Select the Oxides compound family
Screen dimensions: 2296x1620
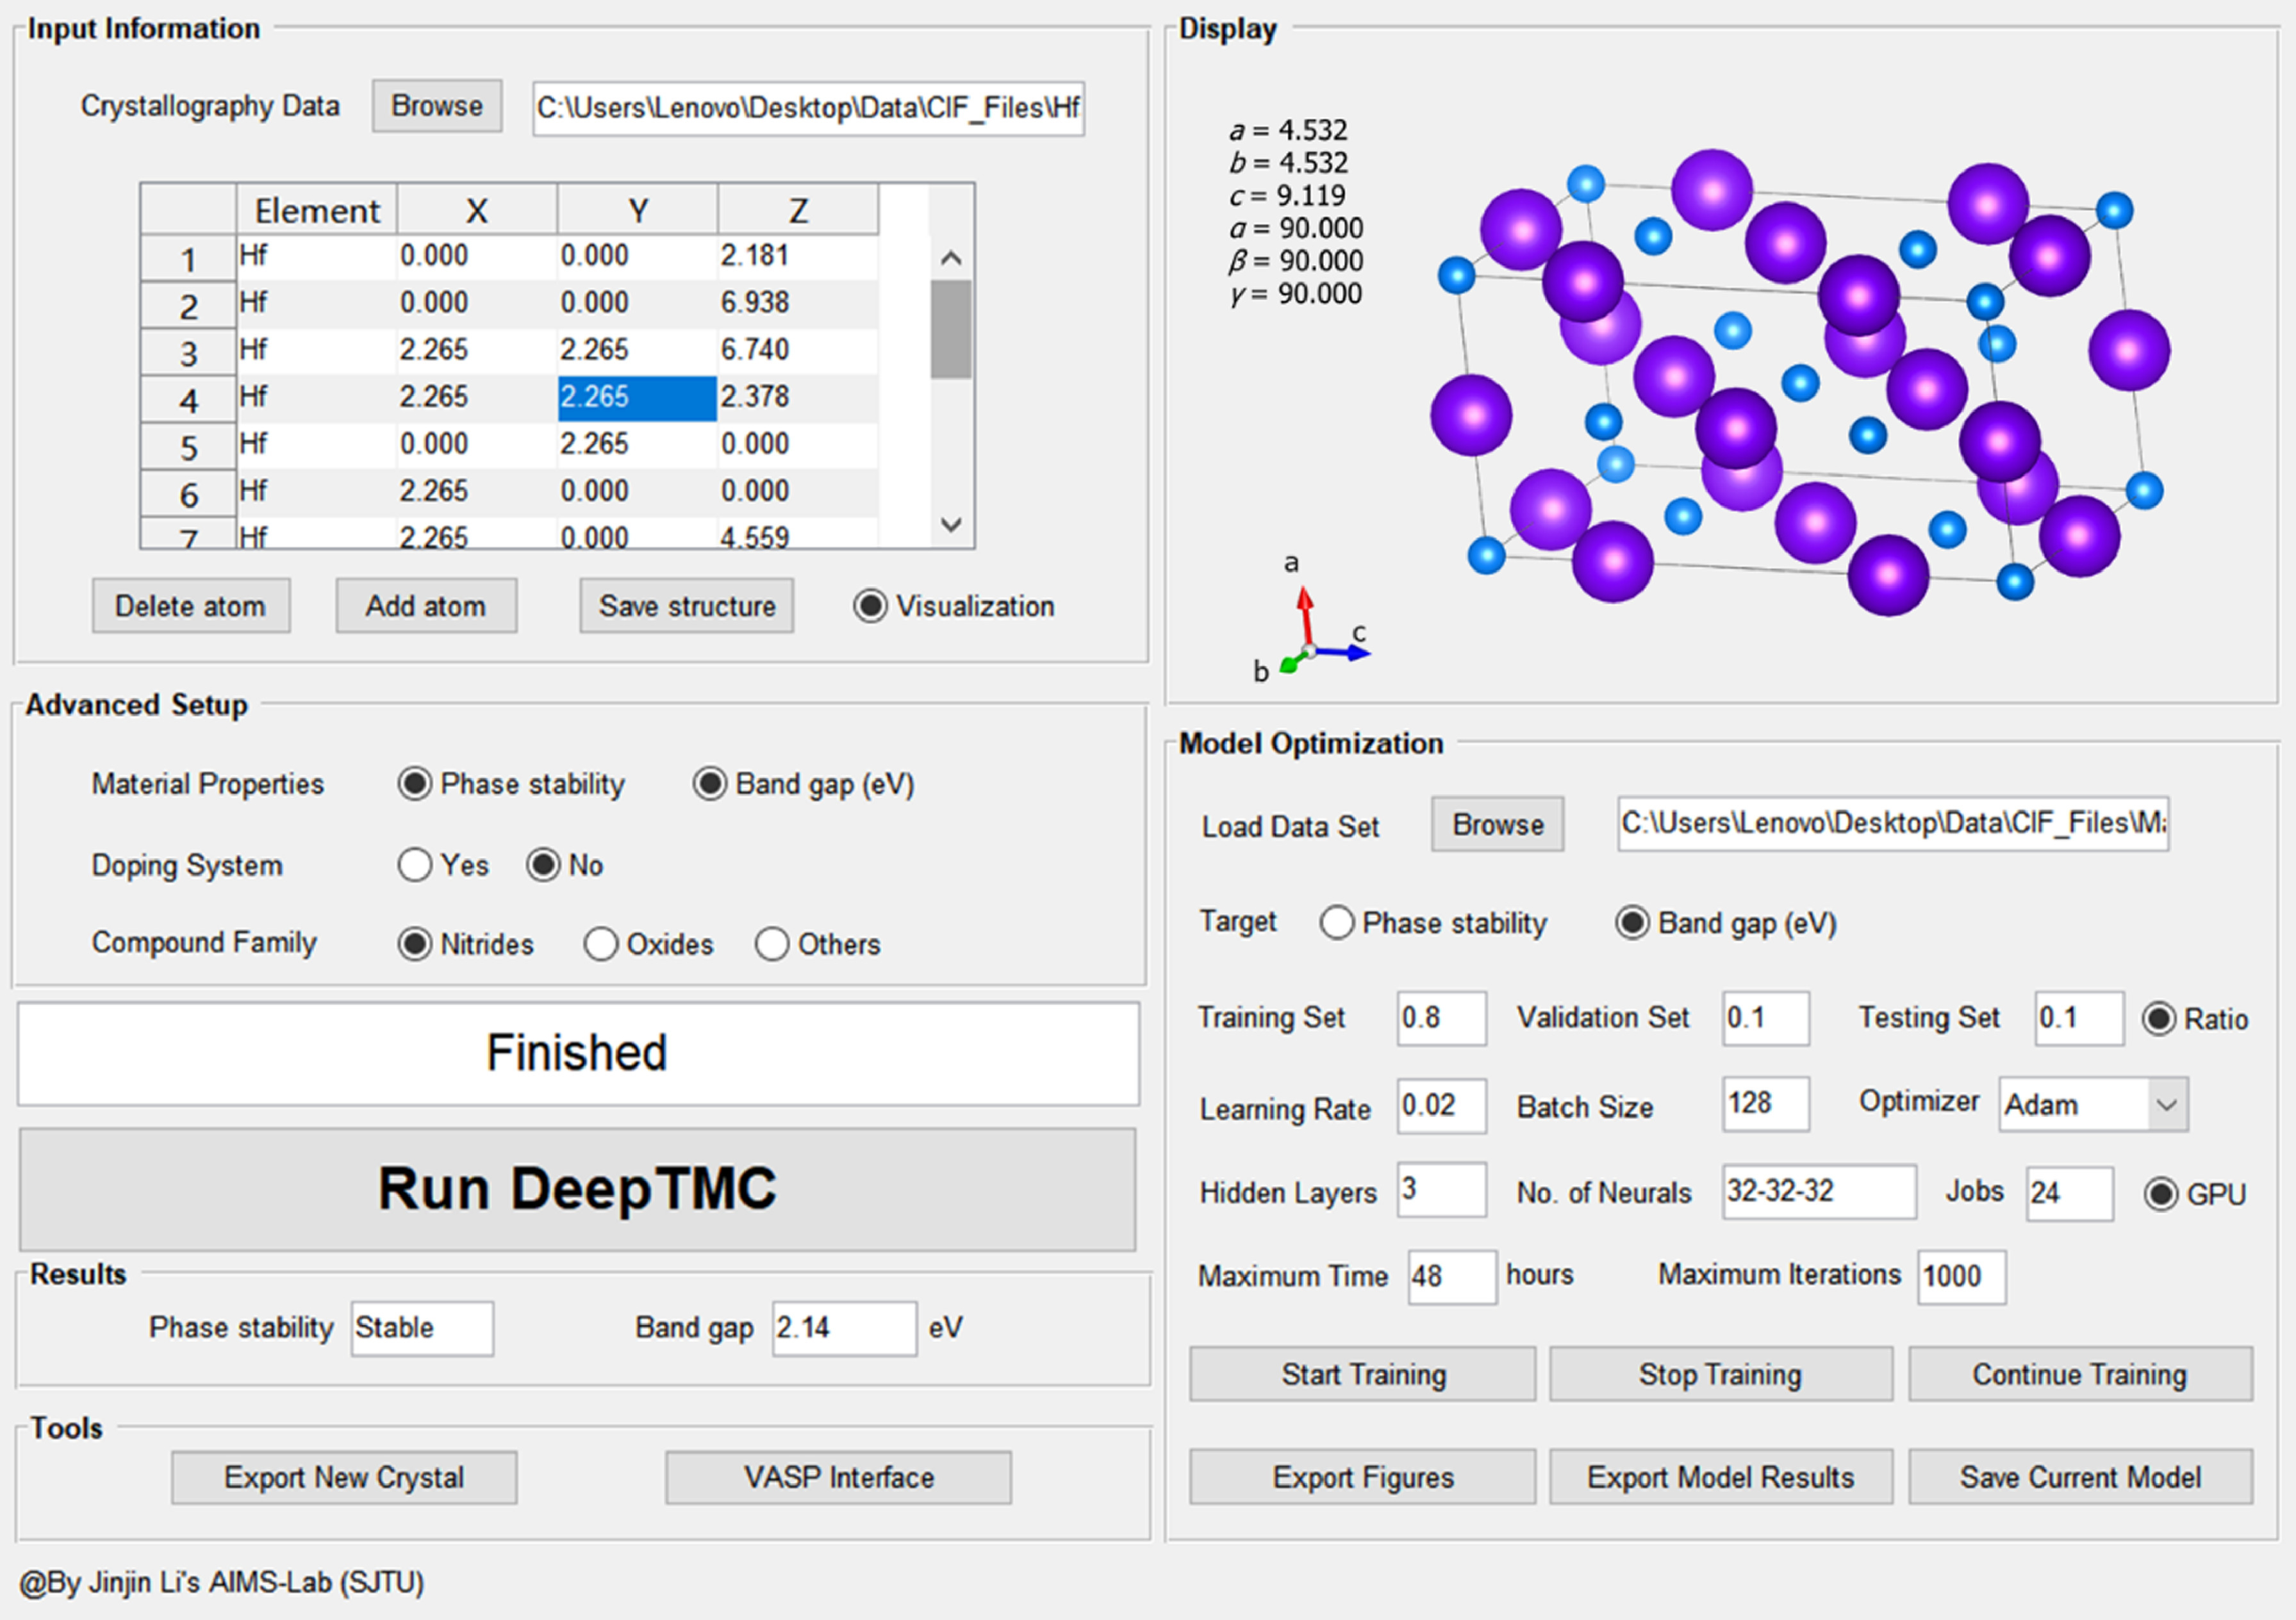tap(601, 944)
